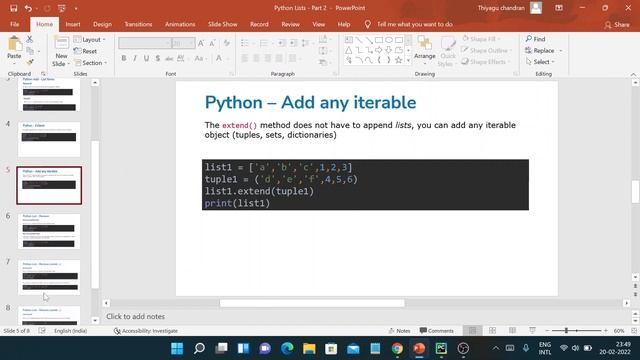Open Shape Outline options

[x=487, y=50]
